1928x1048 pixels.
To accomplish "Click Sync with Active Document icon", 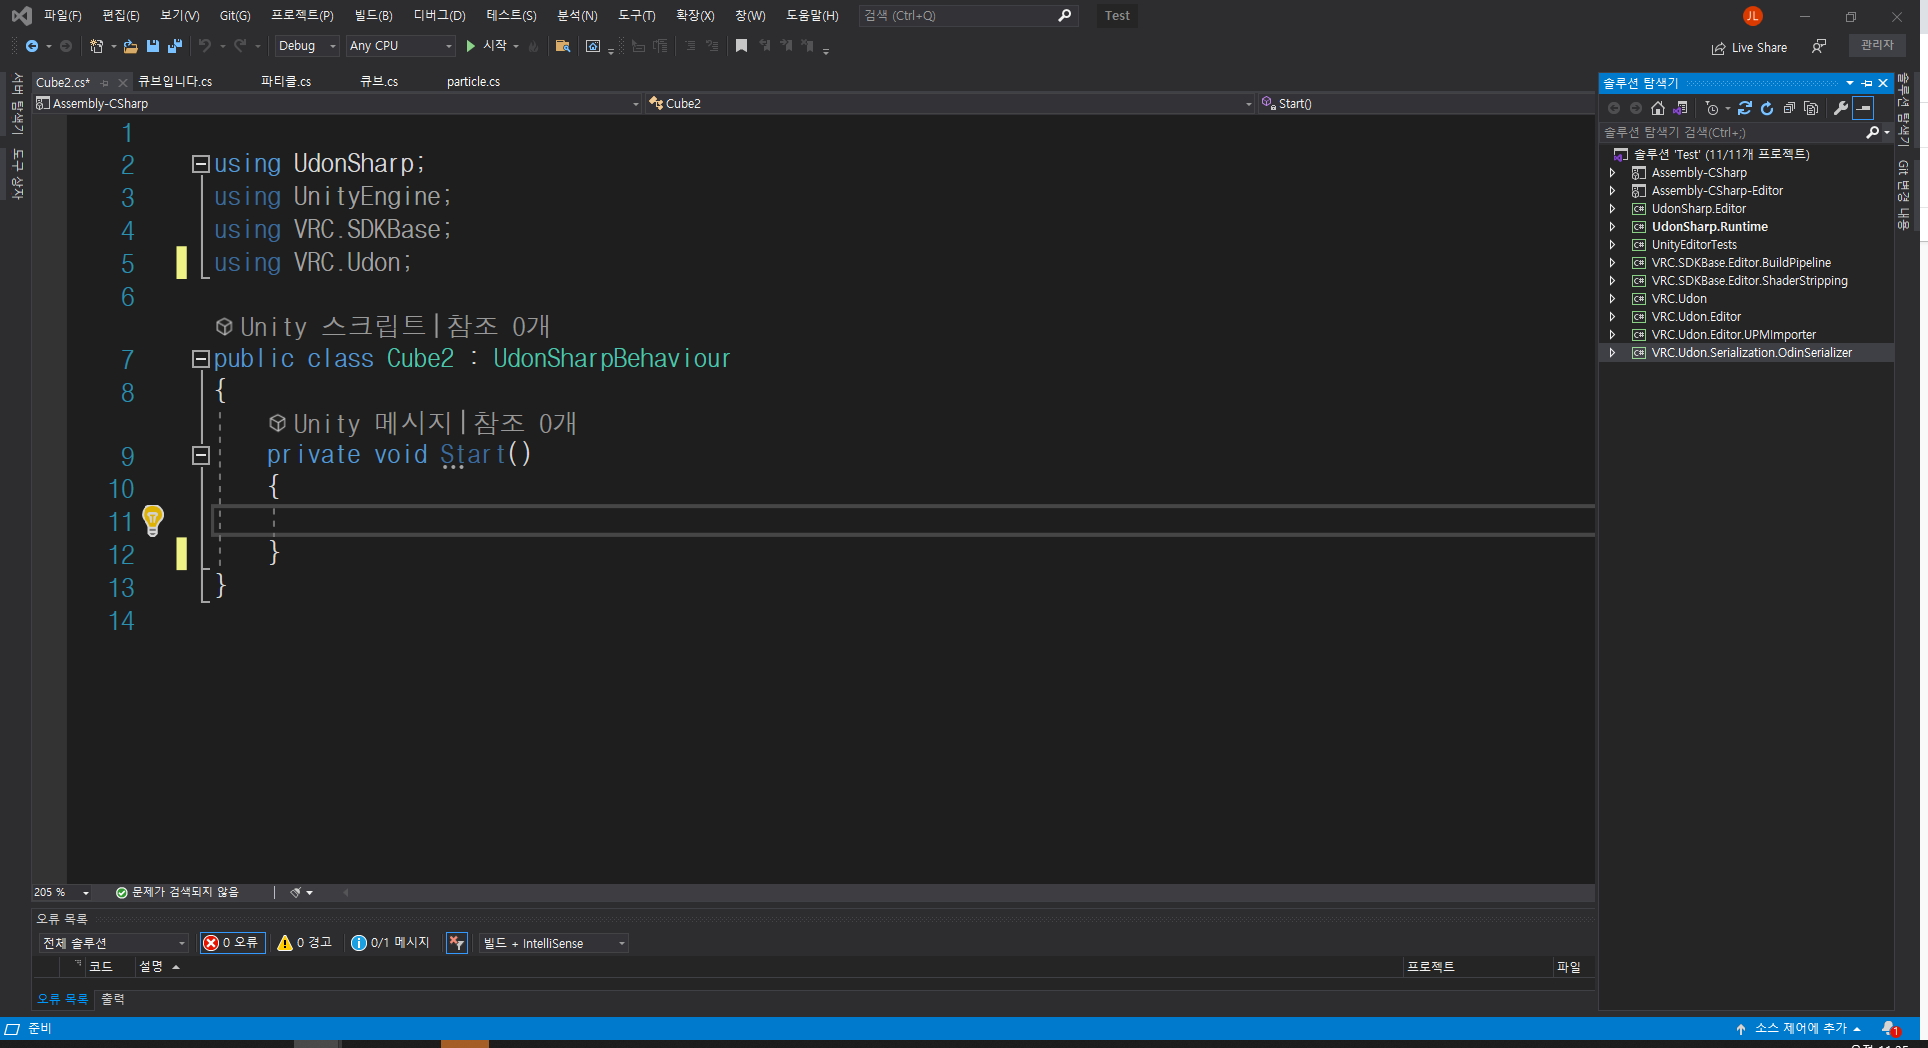I will (x=1745, y=108).
